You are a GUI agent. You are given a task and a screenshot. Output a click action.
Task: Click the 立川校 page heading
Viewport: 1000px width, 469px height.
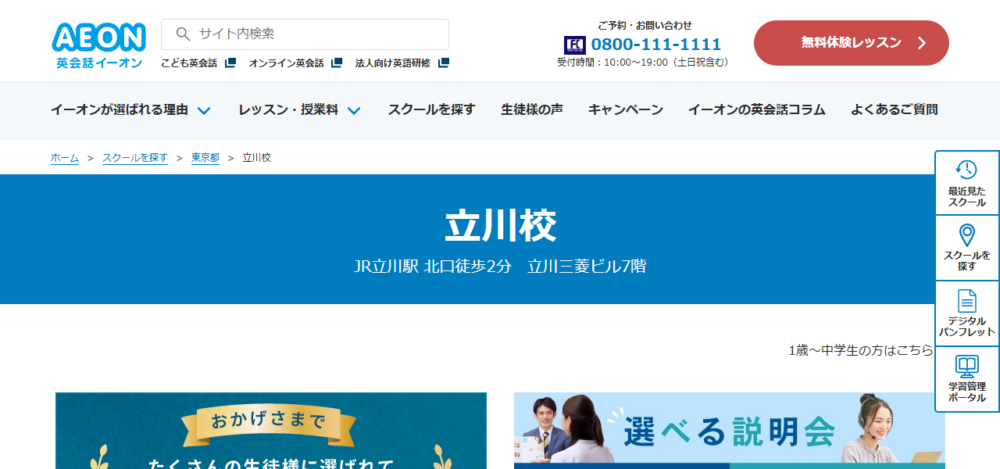tap(501, 225)
